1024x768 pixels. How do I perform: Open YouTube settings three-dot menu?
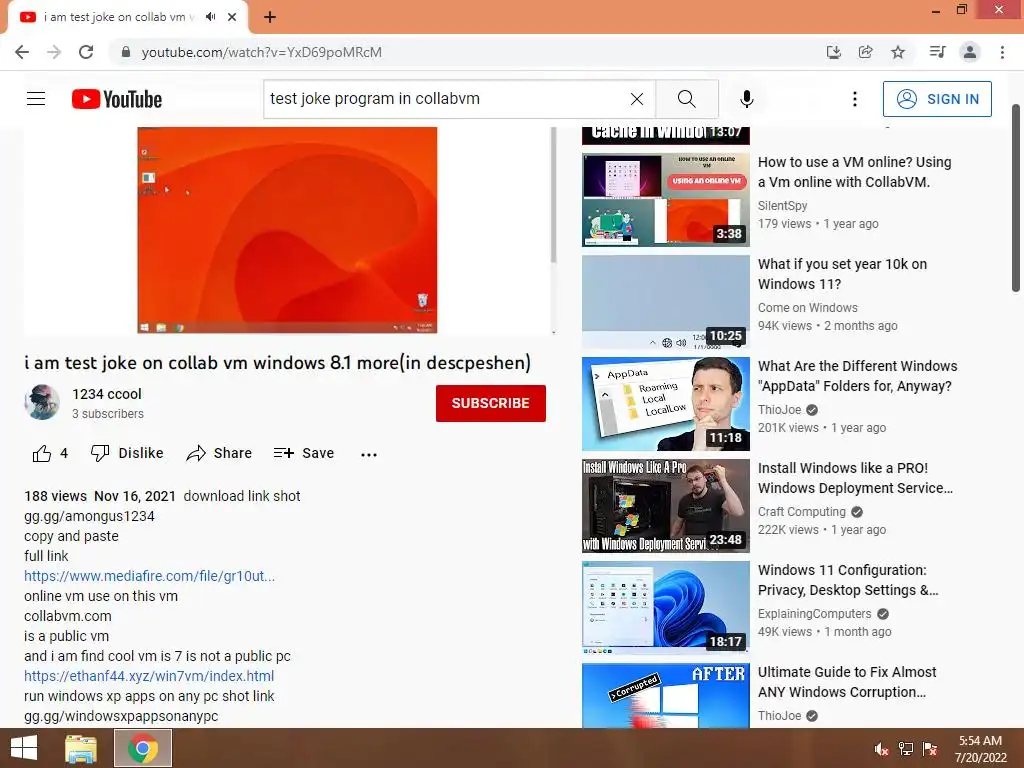coord(854,99)
